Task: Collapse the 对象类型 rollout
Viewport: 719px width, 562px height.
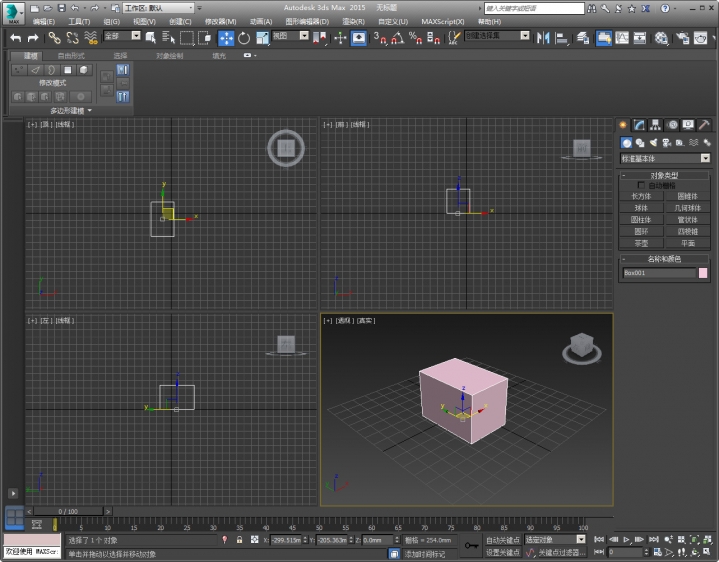Action: pos(664,175)
